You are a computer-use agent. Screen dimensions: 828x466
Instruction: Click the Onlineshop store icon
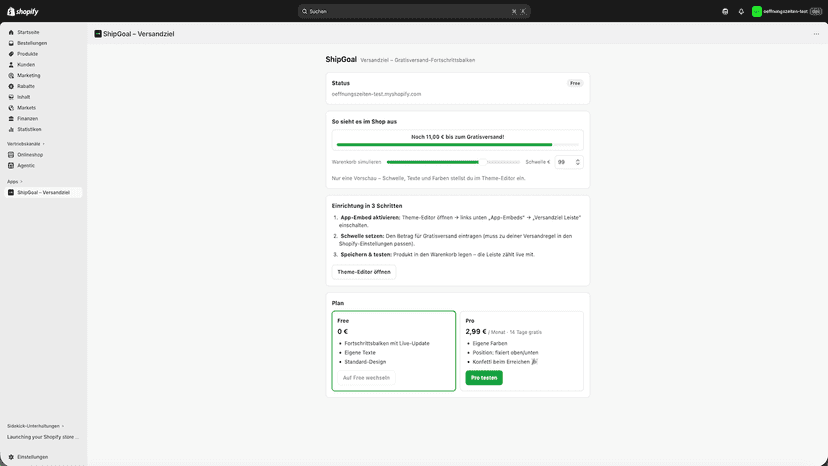[11, 155]
